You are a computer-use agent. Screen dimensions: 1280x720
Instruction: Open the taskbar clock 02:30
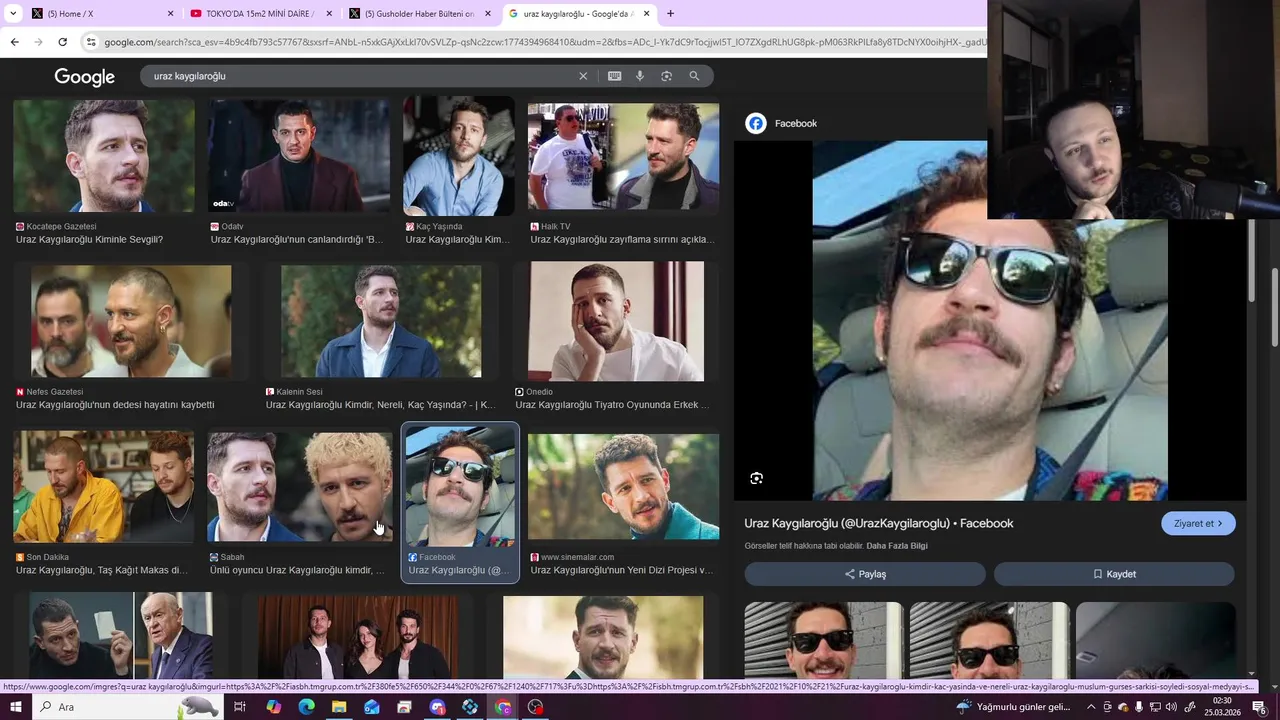click(x=1221, y=707)
